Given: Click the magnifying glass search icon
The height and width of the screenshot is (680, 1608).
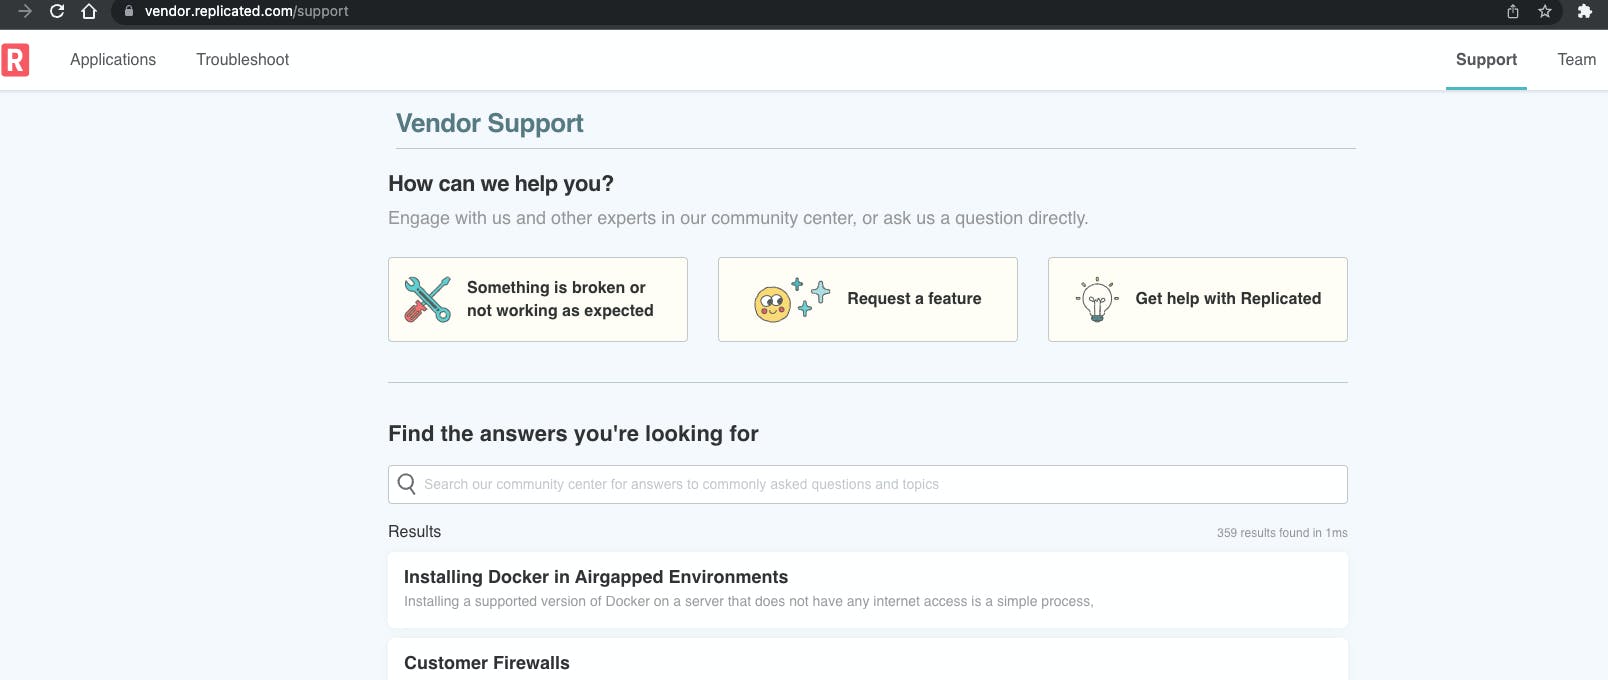Looking at the screenshot, I should pyautogui.click(x=406, y=484).
